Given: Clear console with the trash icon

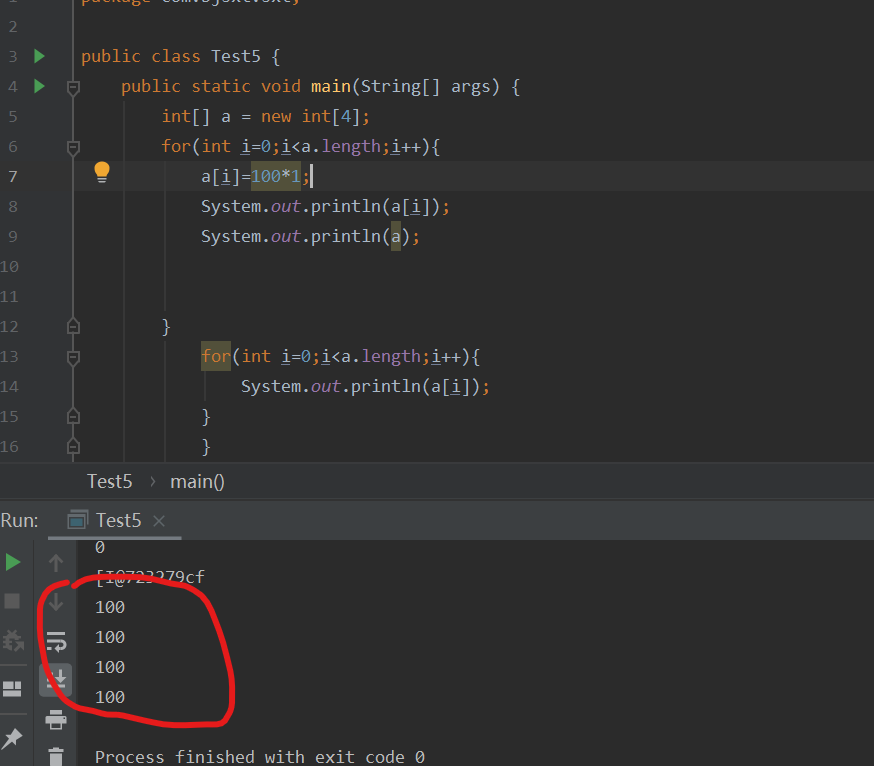Looking at the screenshot, I should point(56,757).
